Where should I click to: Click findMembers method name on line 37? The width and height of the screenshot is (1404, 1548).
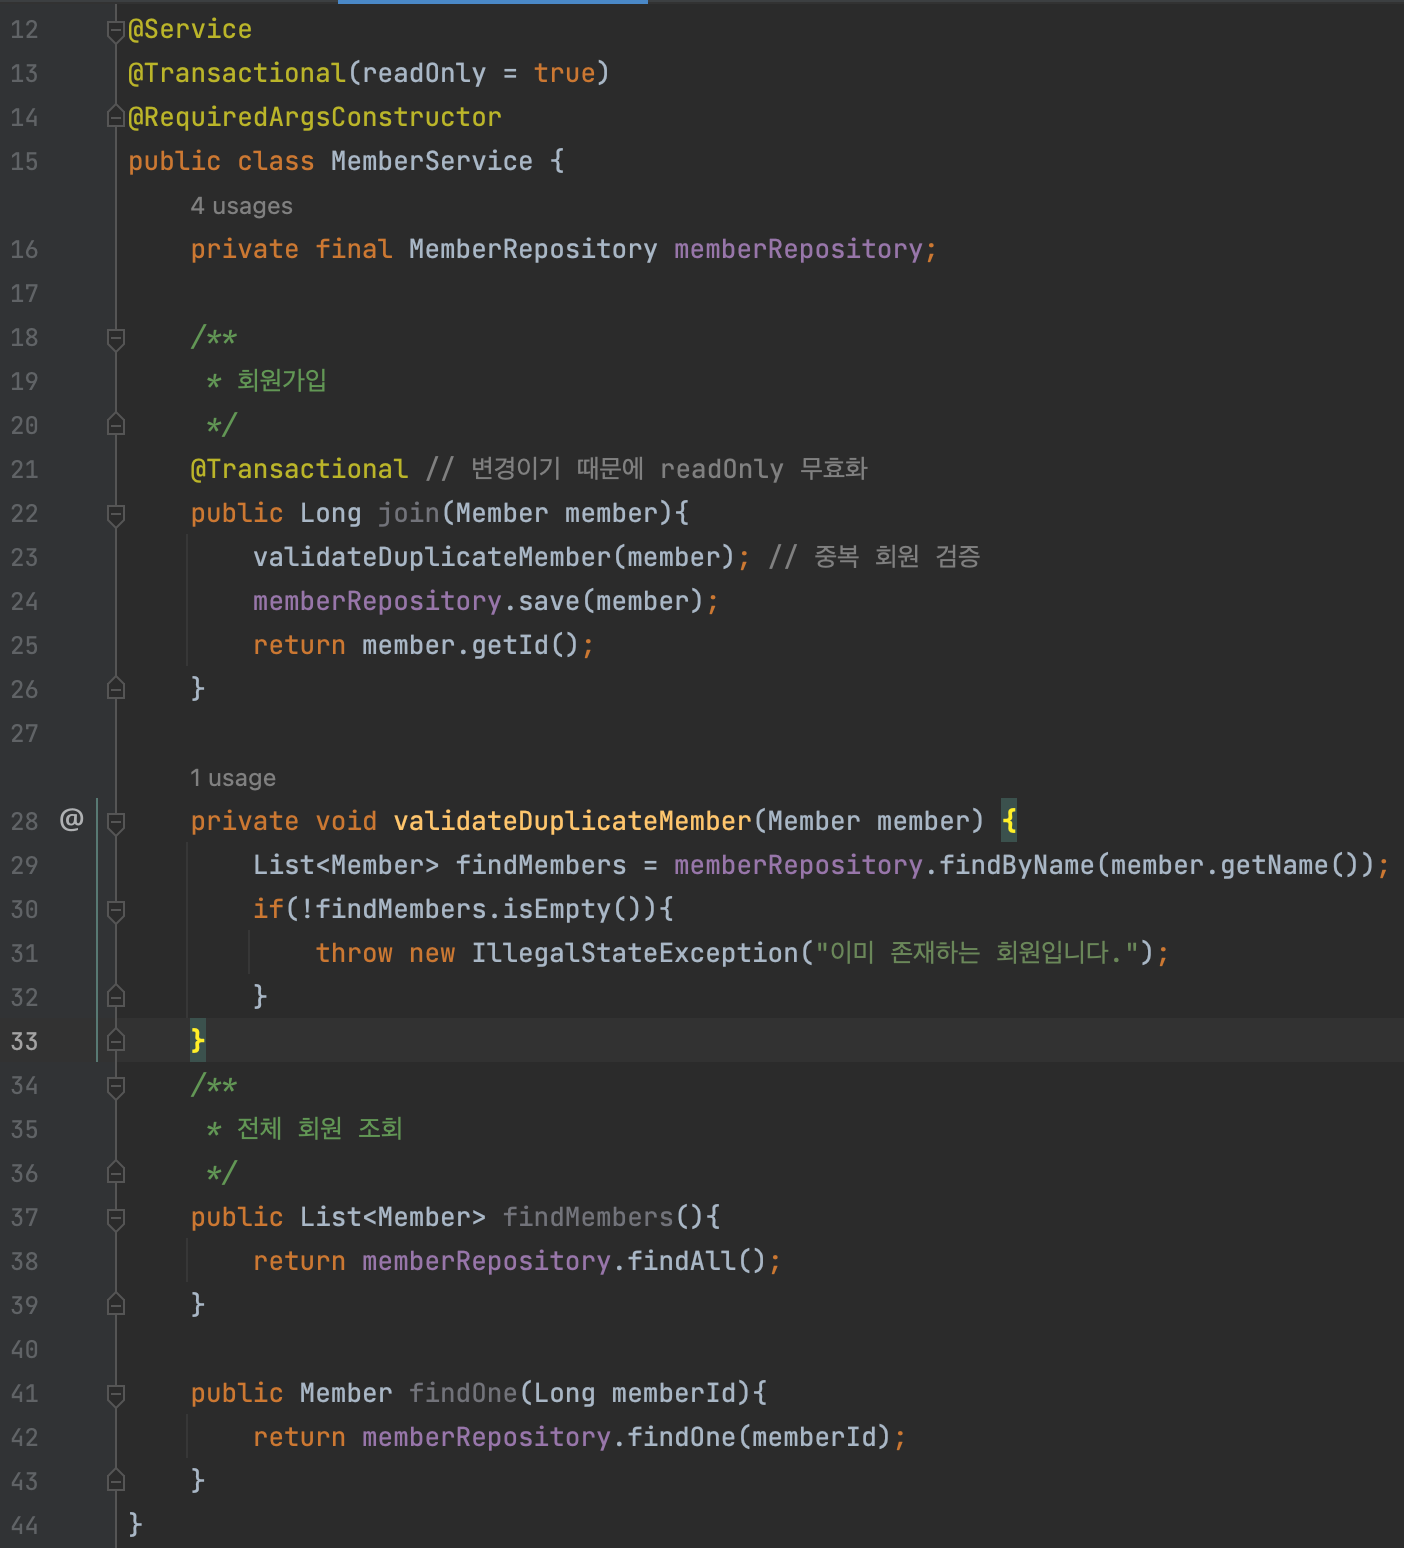(588, 1218)
